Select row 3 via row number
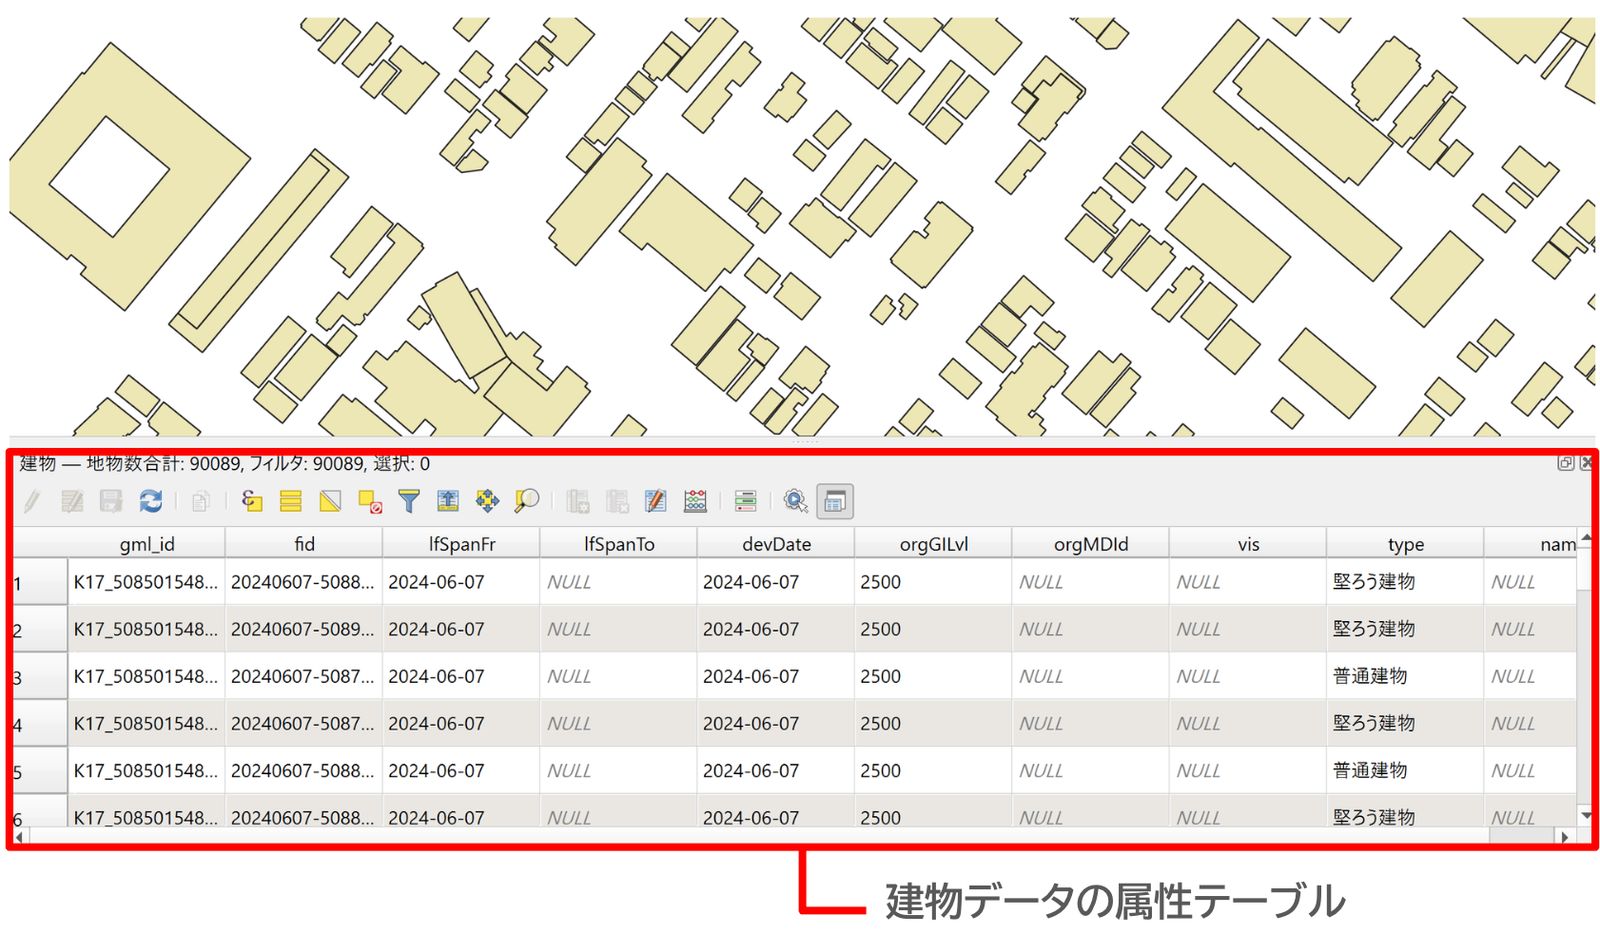1600x932 pixels. pyautogui.click(x=40, y=676)
